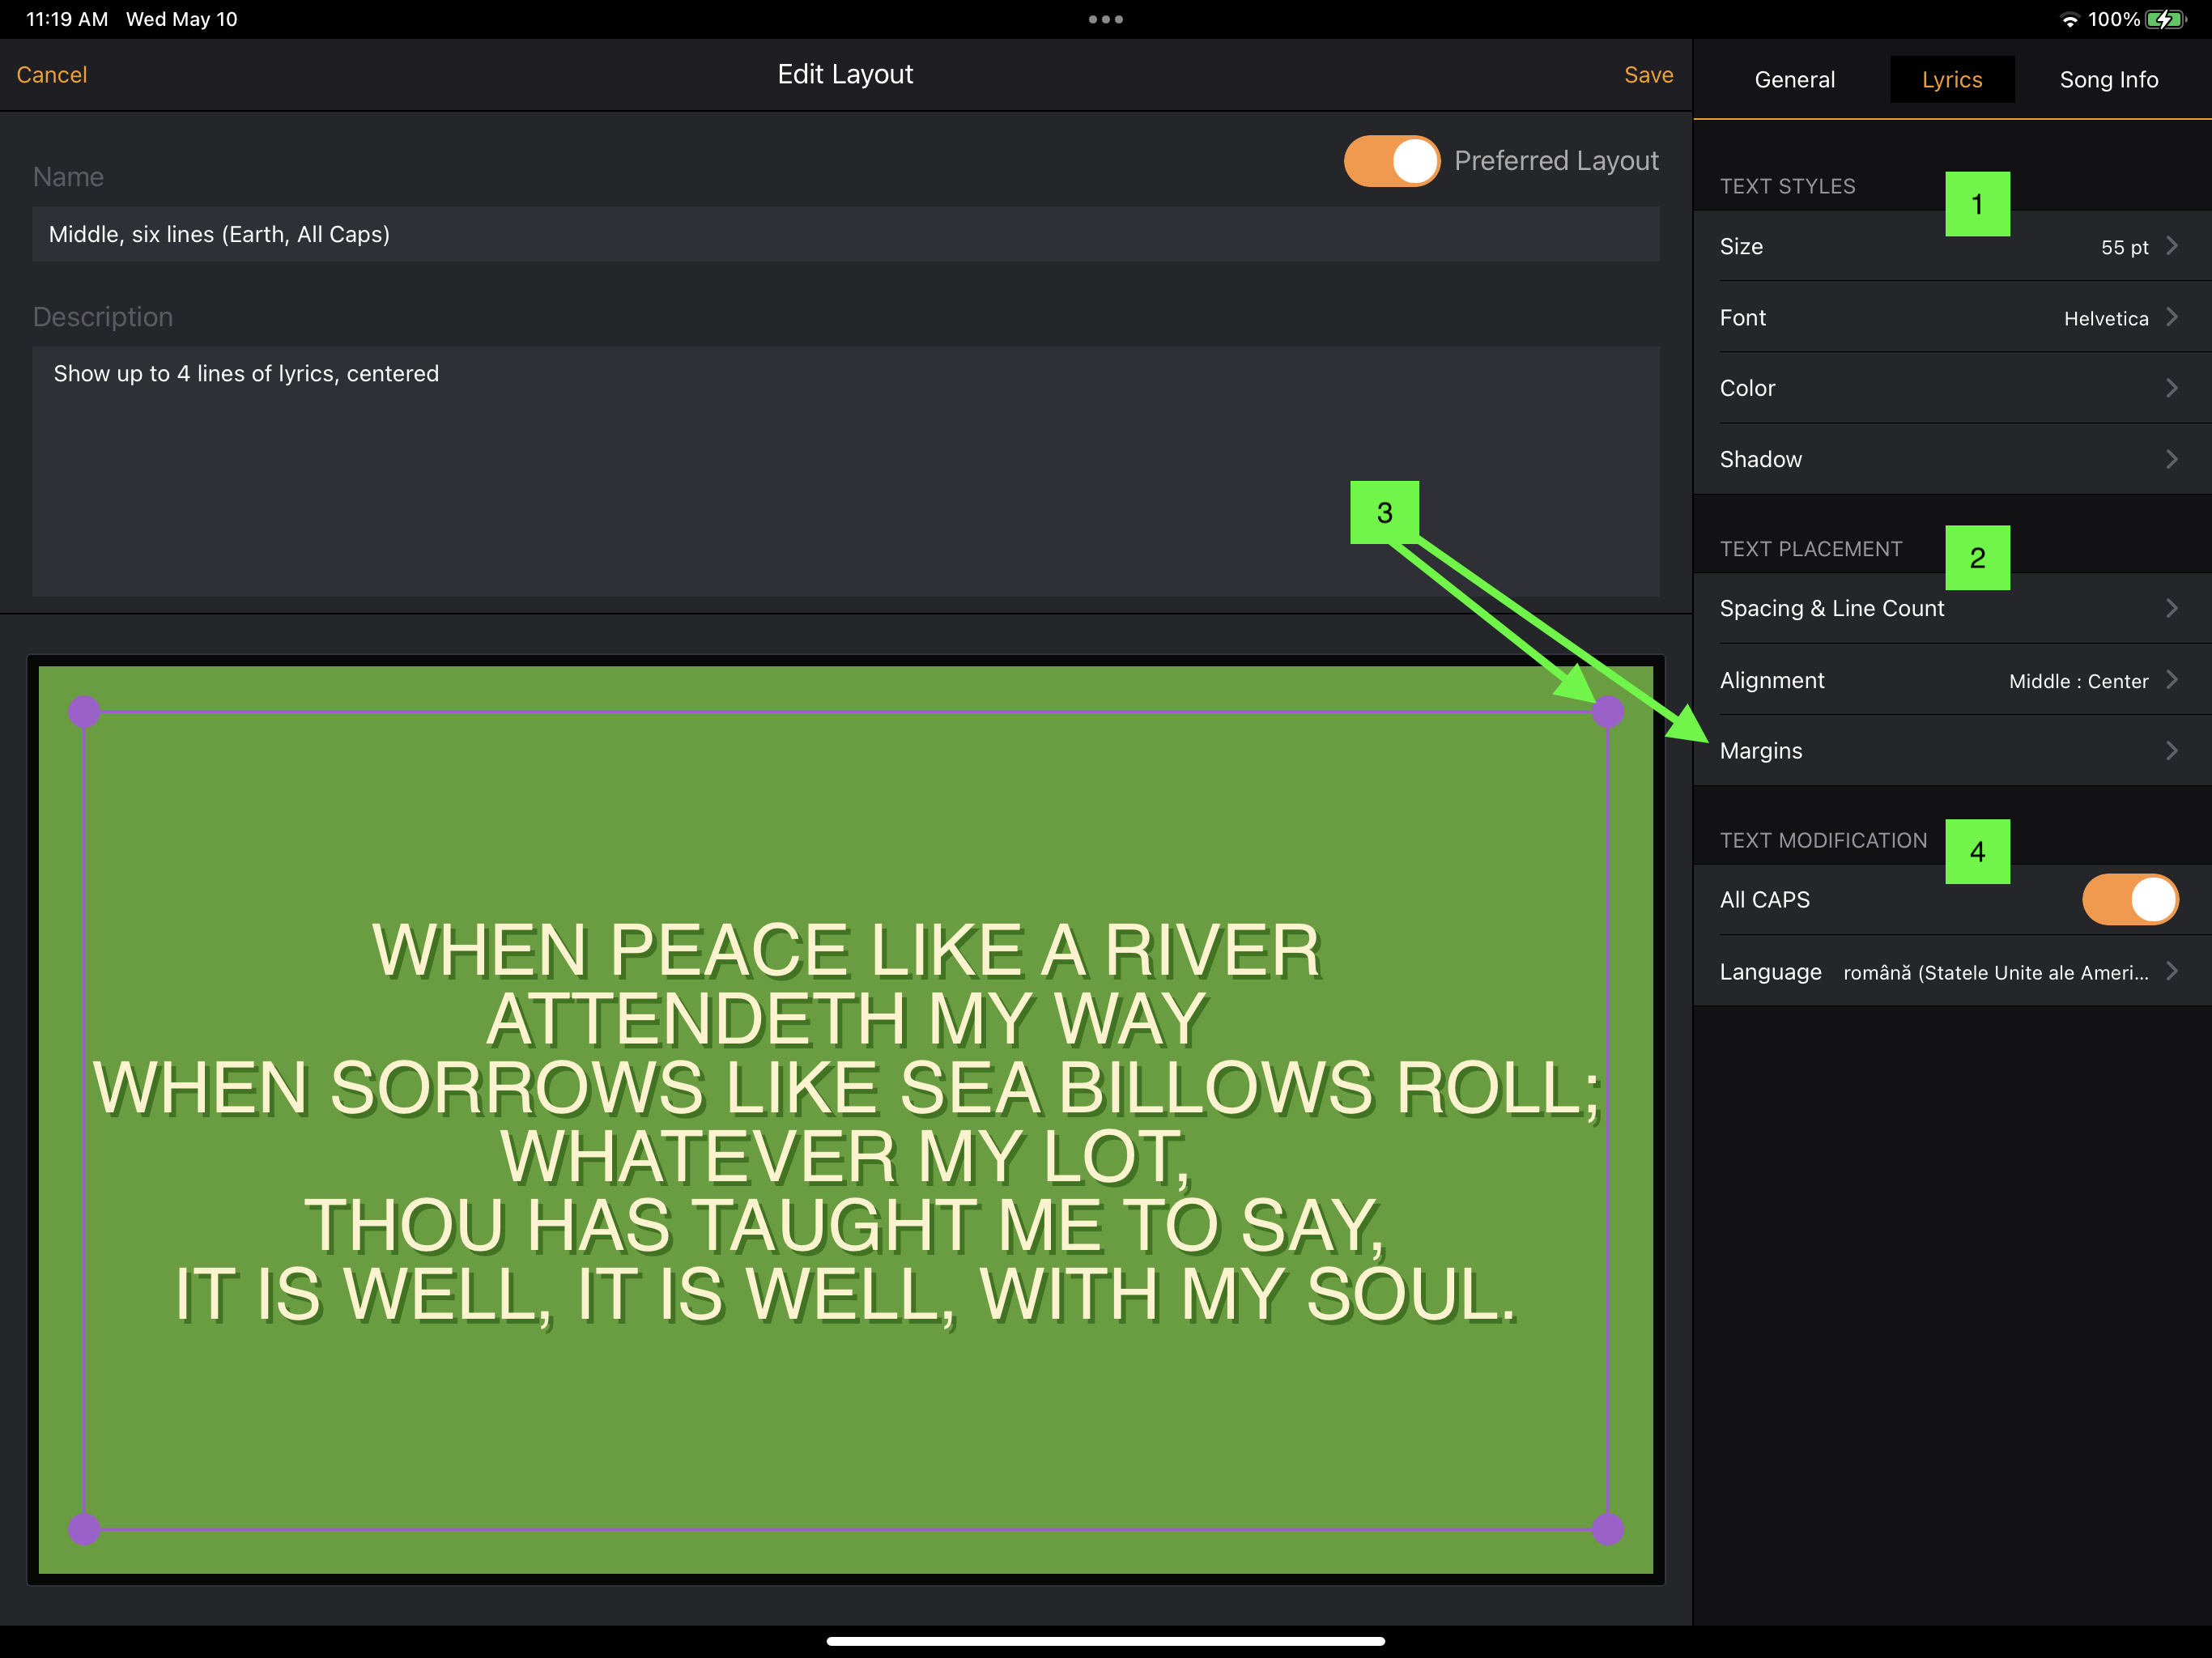Expand the Shadow row chevron
The height and width of the screenshot is (1658, 2212).
point(2171,459)
